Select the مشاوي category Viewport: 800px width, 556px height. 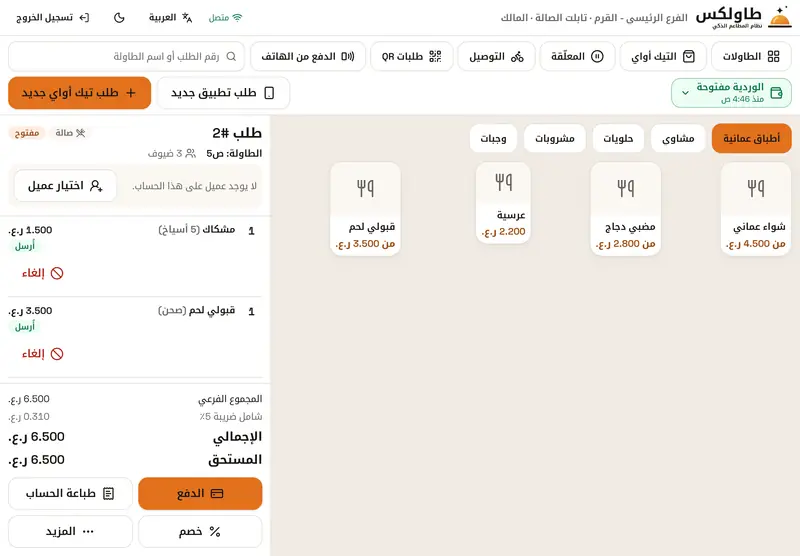tap(678, 138)
